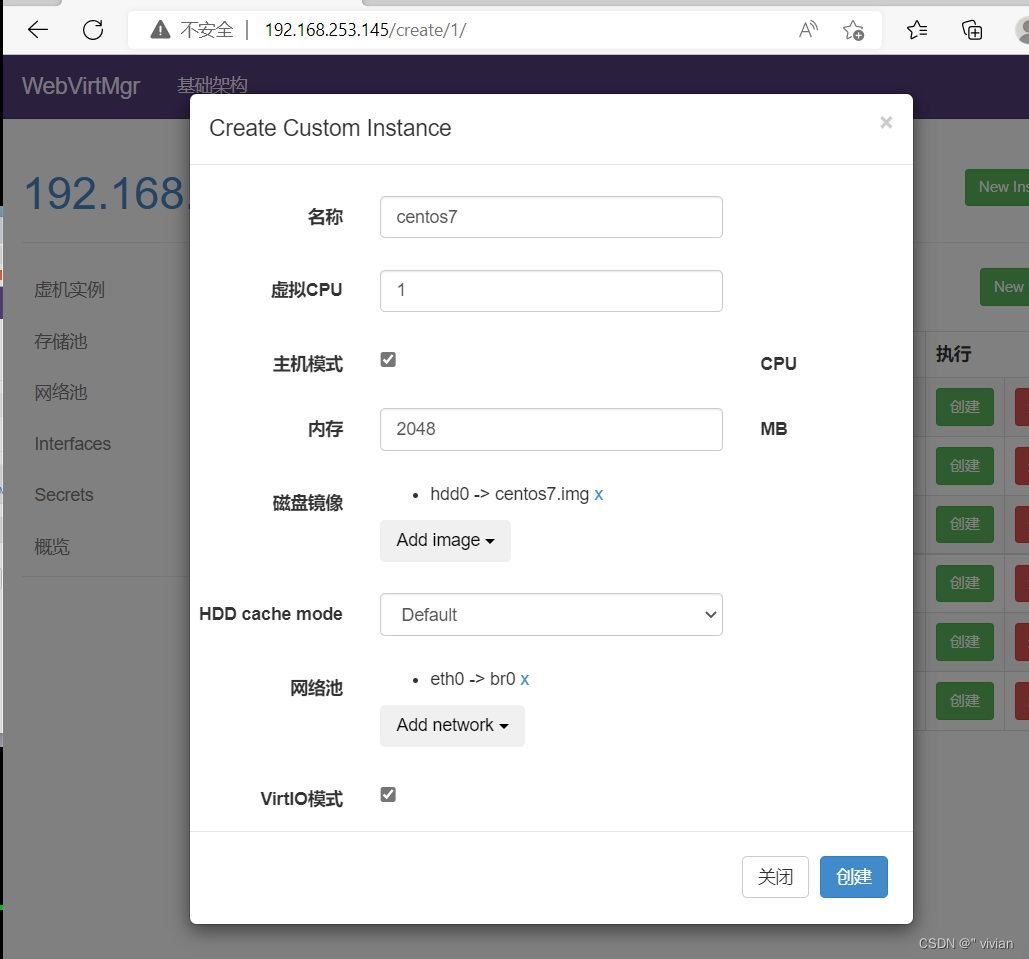Click the 磁盘镜像 label
The height and width of the screenshot is (959, 1029).
click(308, 503)
